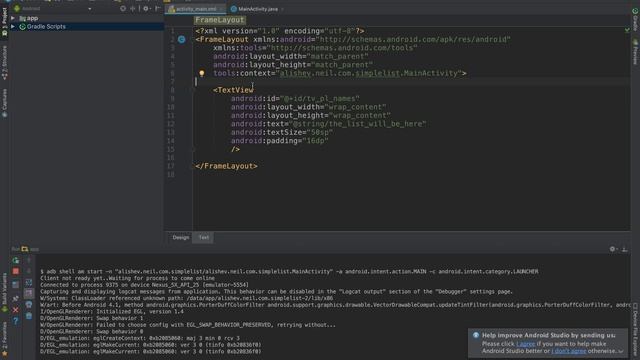Click the '$ adb shell am start' console line
The height and width of the screenshot is (360, 640).
point(289,271)
